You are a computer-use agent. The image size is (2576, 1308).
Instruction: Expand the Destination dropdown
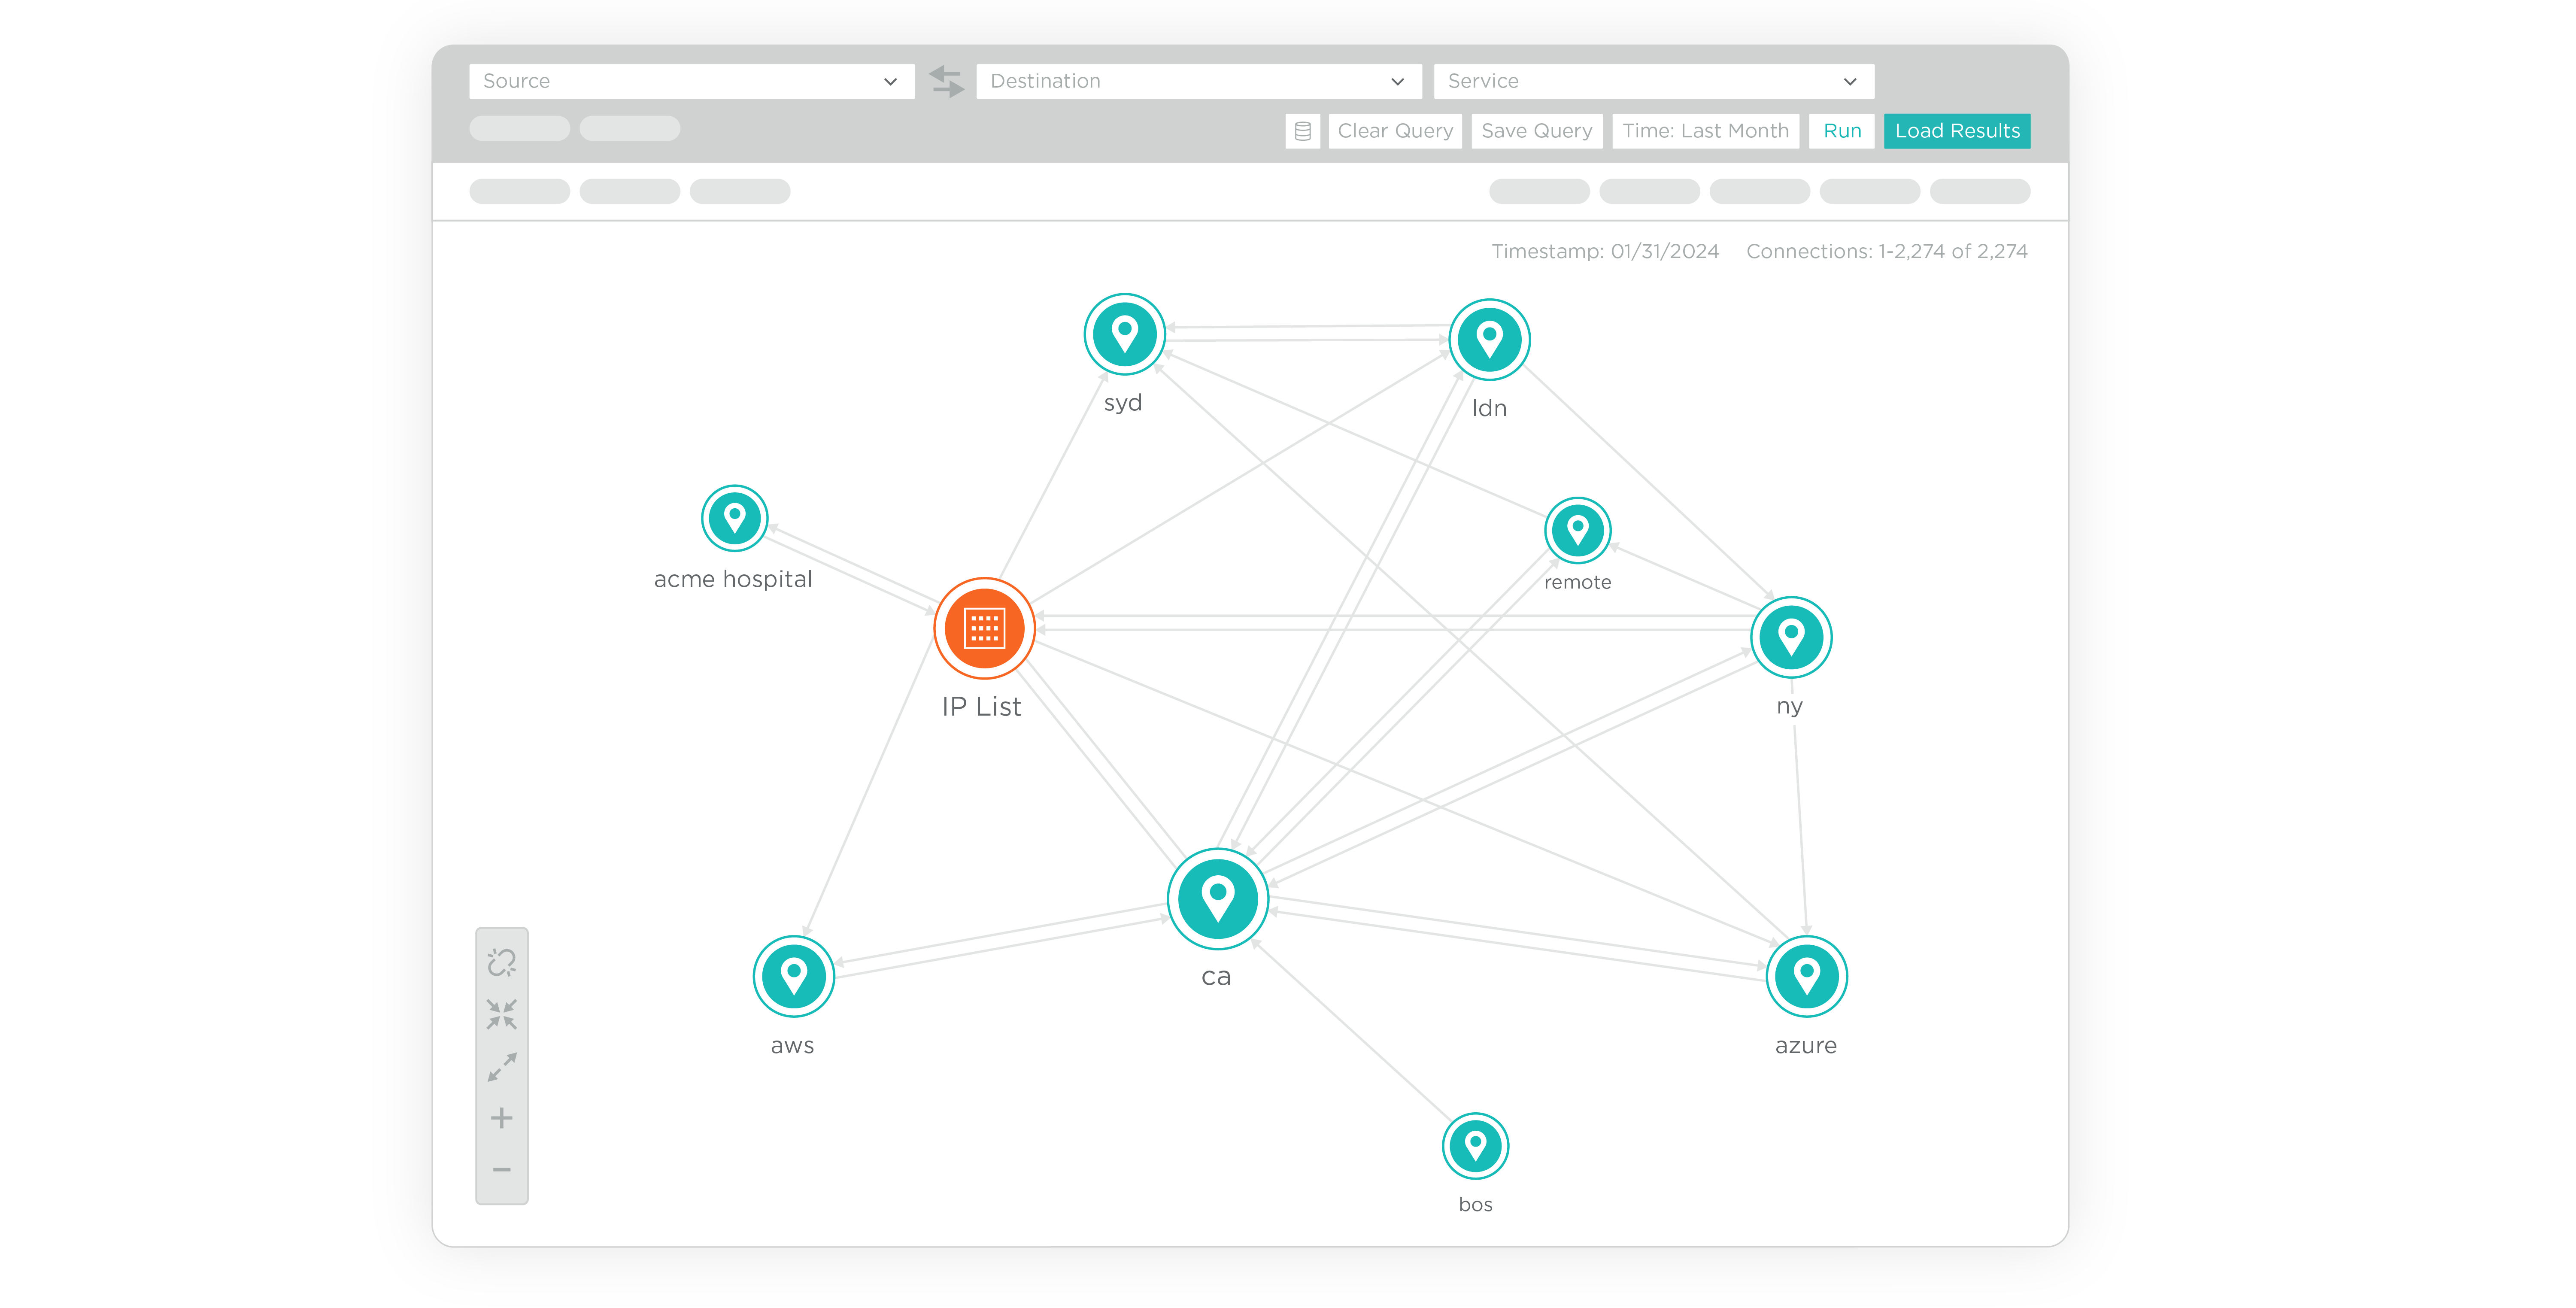pyautogui.click(x=1198, y=81)
